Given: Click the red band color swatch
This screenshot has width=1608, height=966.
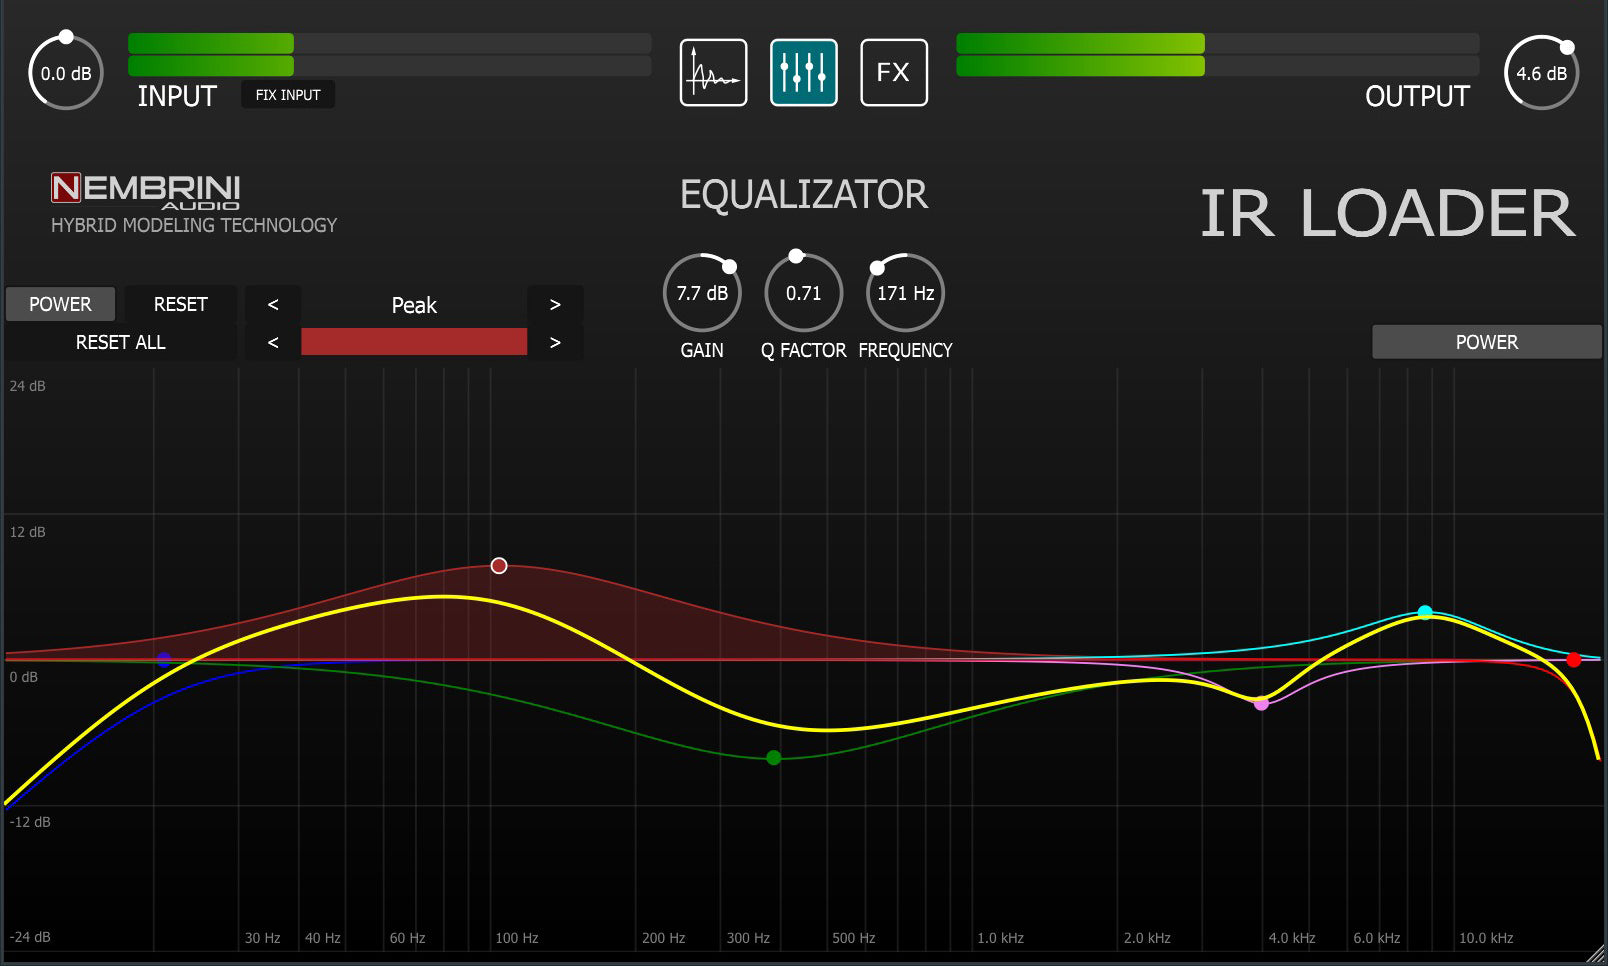Looking at the screenshot, I should coord(414,342).
